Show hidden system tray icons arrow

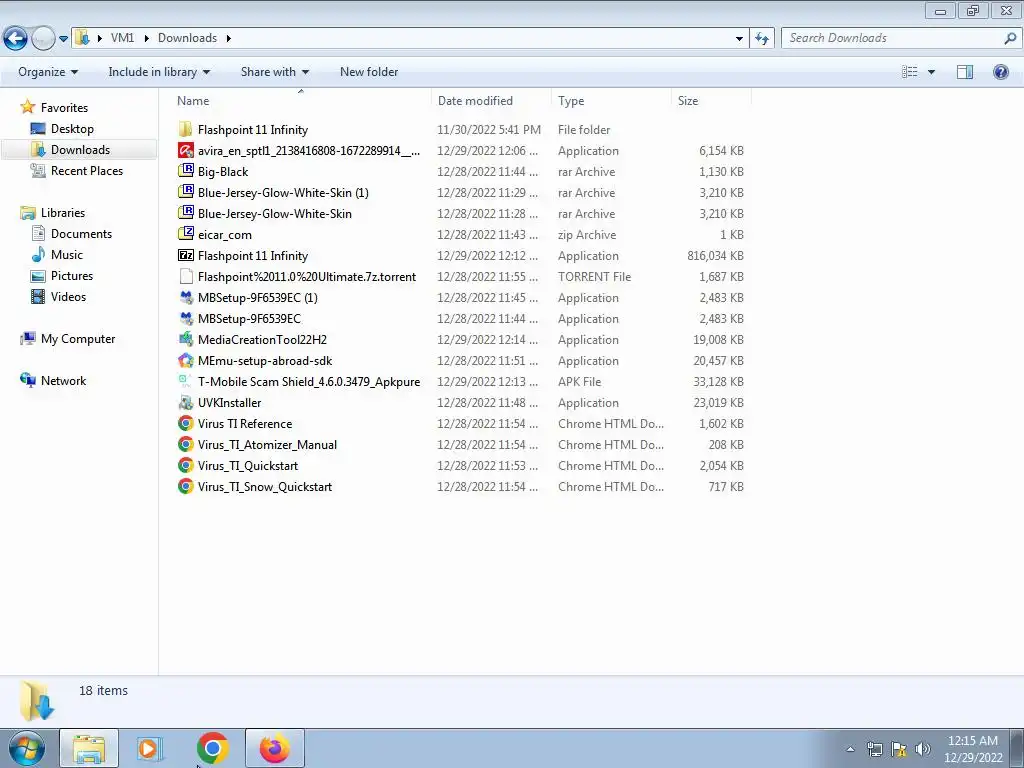click(850, 749)
